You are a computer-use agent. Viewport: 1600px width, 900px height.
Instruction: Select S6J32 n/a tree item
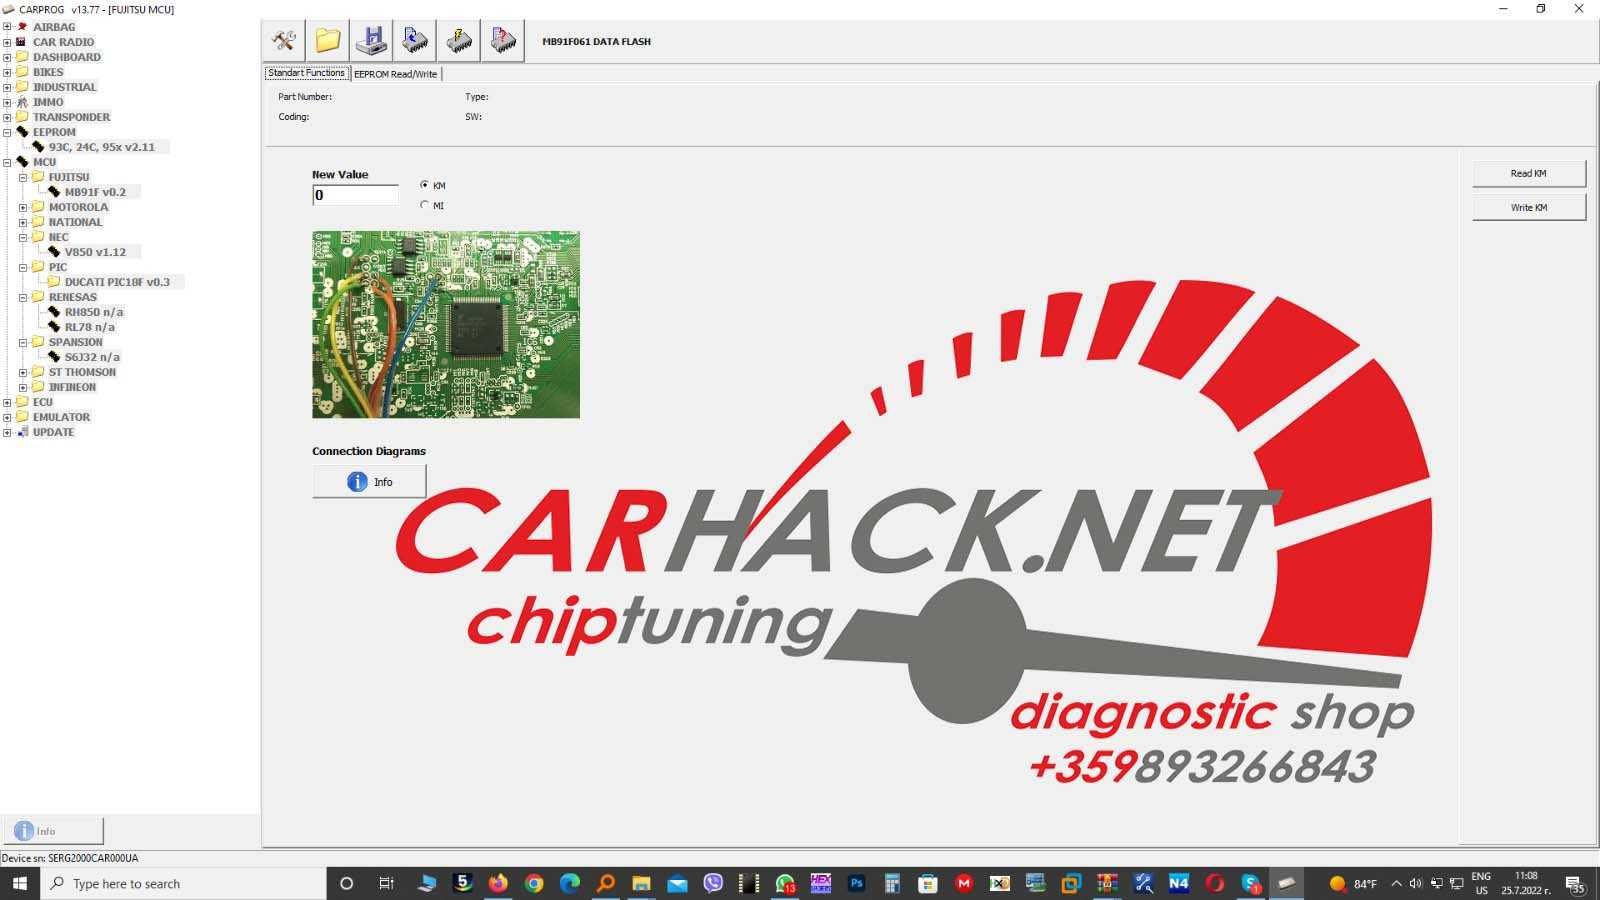click(92, 357)
